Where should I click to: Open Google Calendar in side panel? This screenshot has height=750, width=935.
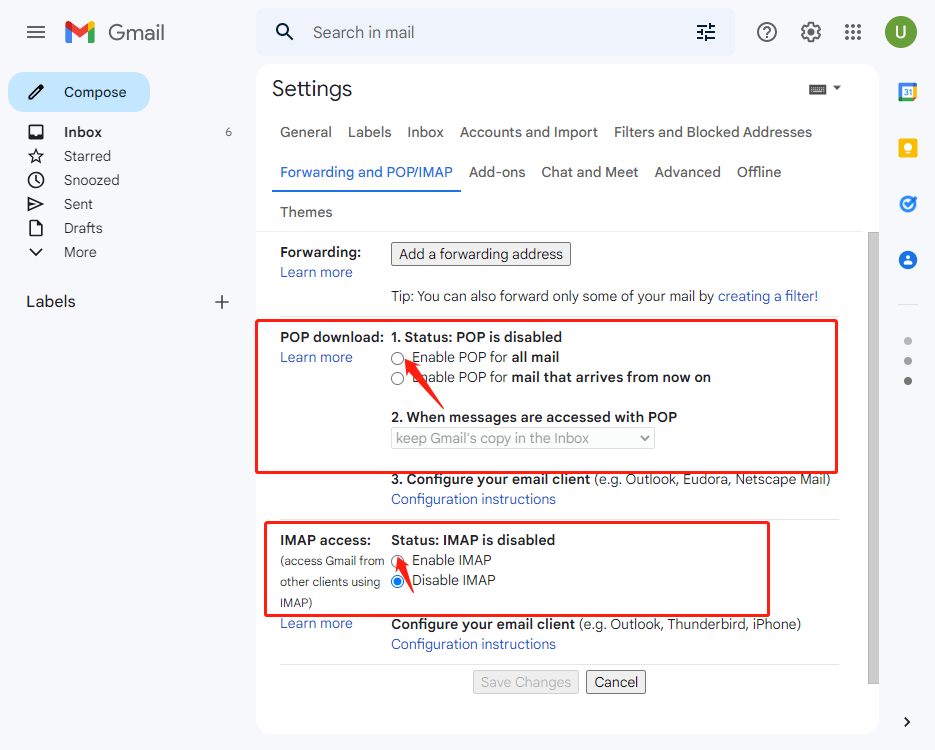tap(908, 92)
